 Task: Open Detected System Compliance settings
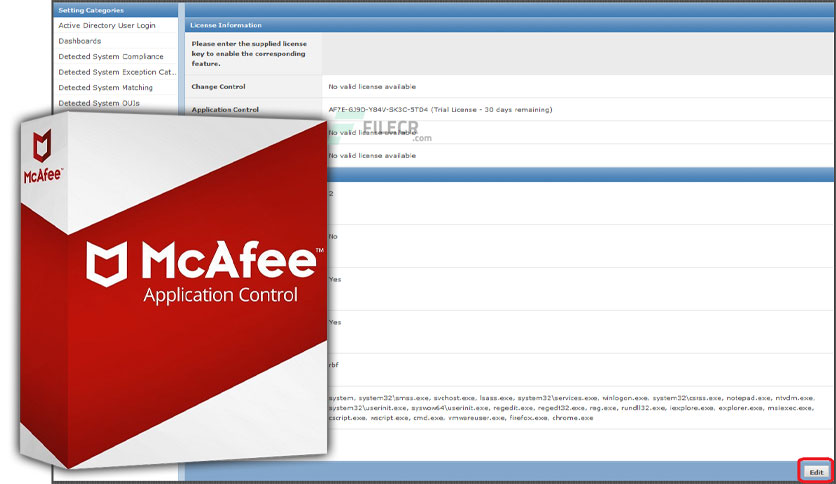[x=111, y=57]
